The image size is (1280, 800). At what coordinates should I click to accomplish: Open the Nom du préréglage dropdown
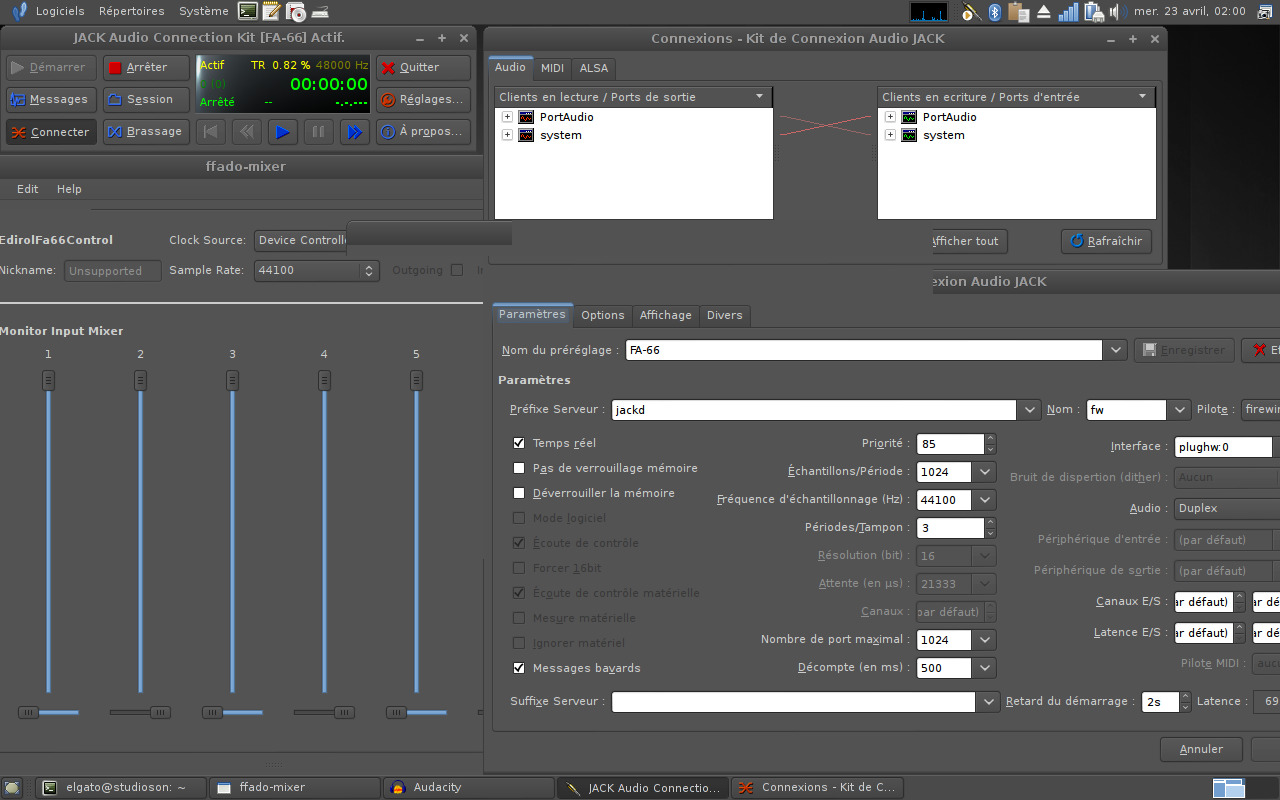pos(1115,350)
